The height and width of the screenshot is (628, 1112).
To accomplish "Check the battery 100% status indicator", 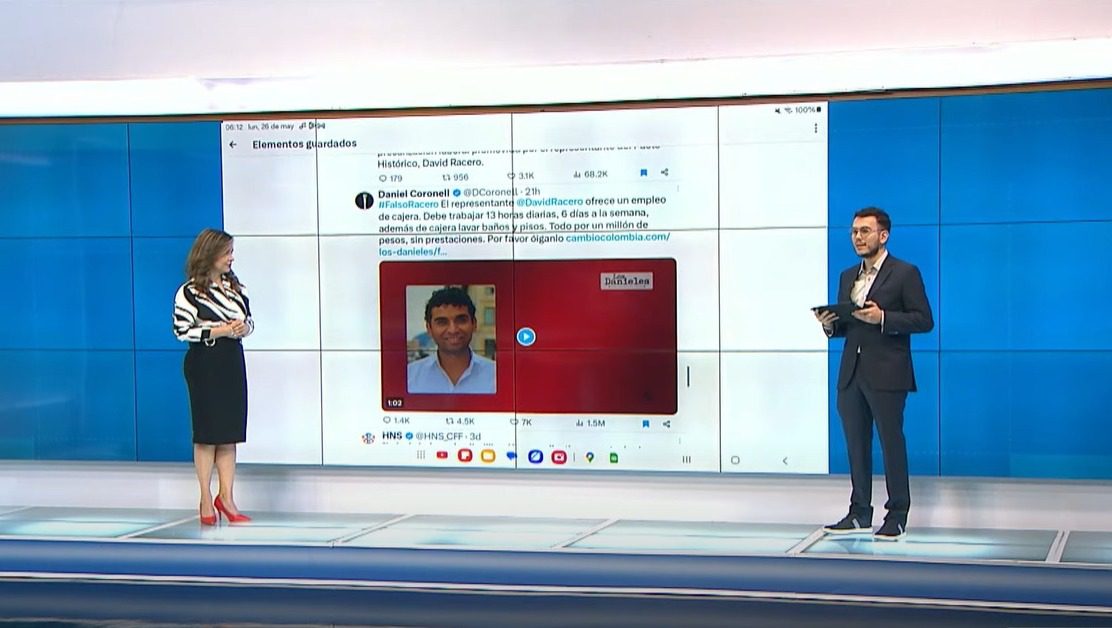I will [x=808, y=111].
